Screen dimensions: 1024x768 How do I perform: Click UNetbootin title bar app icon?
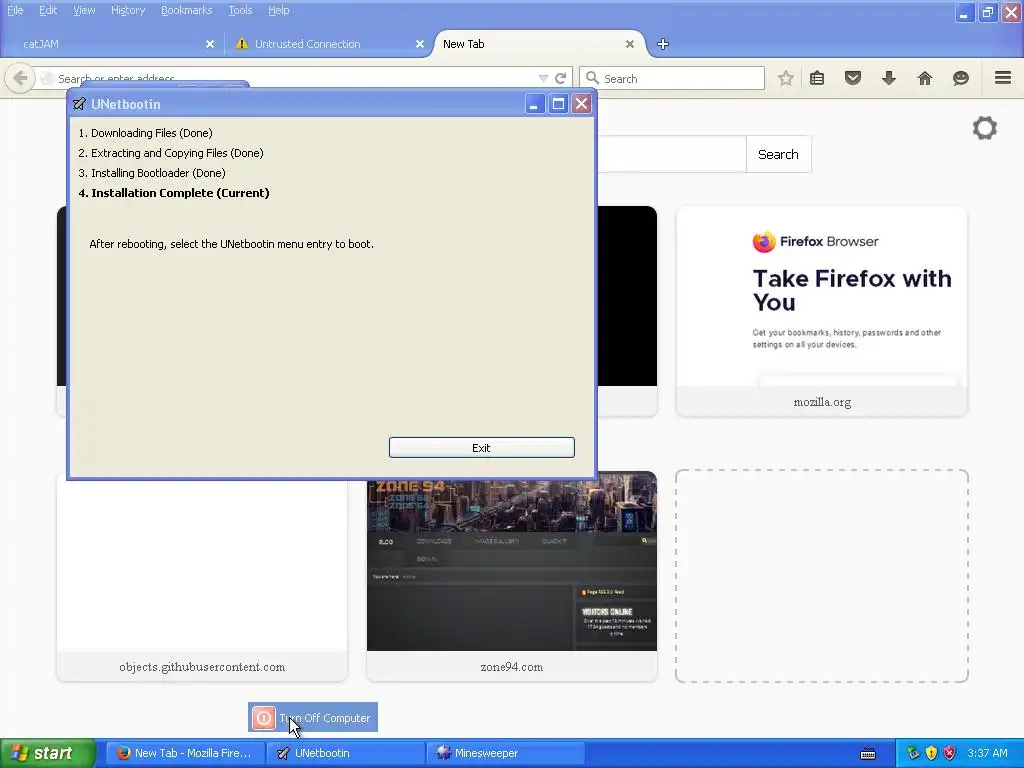[x=79, y=104]
